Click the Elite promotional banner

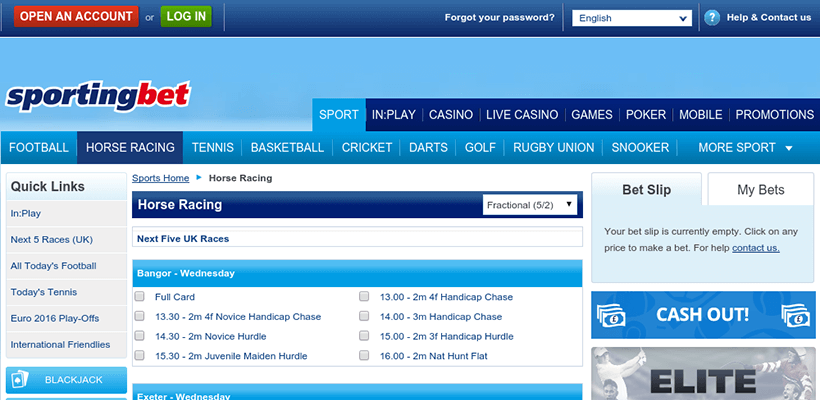[x=703, y=374]
